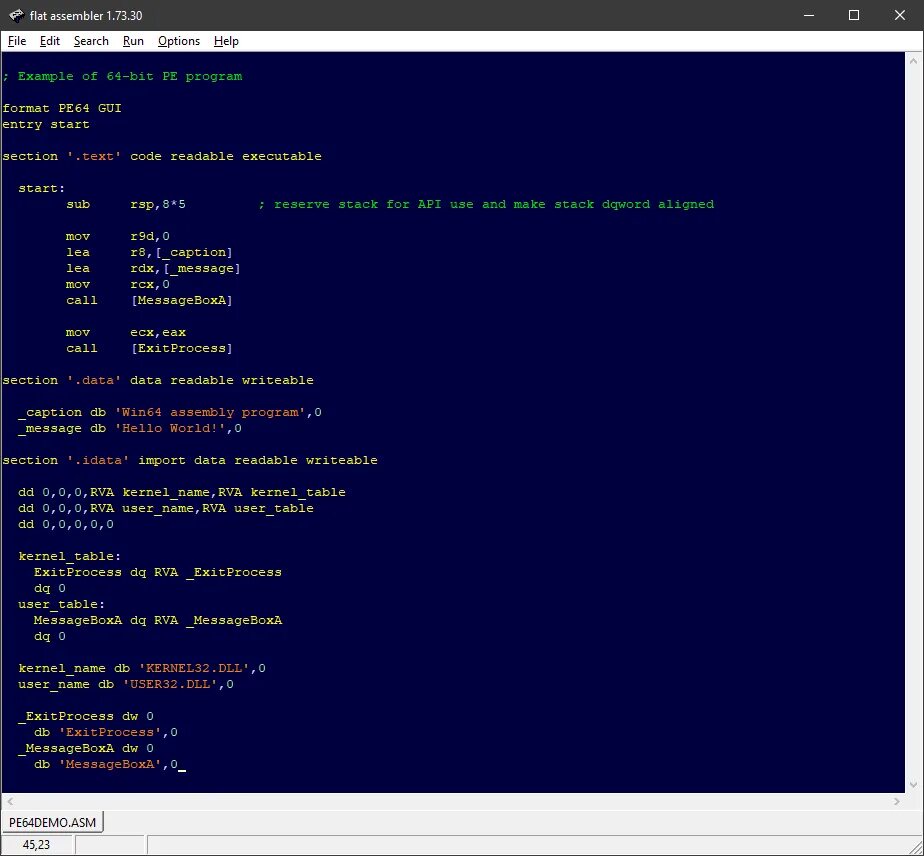Click the 'start:' label
The height and width of the screenshot is (856, 924).
[x=42, y=189]
